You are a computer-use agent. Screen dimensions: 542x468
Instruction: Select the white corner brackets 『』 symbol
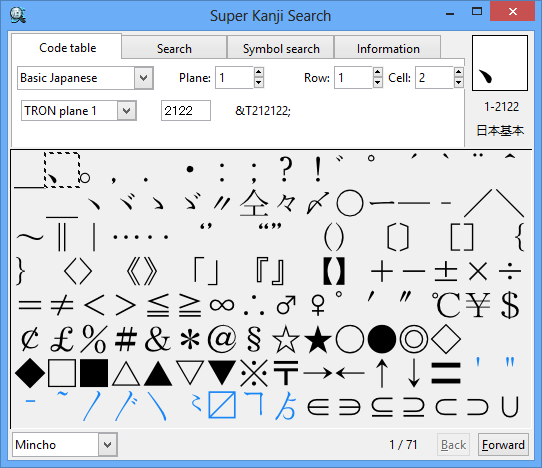(x=270, y=271)
